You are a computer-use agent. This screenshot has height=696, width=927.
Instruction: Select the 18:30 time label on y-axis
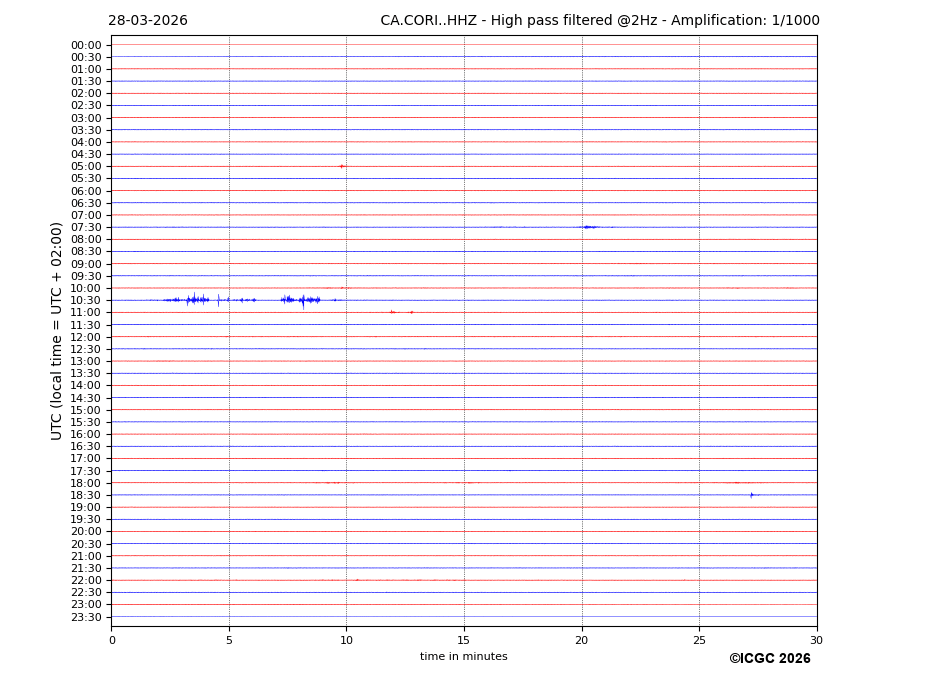pos(86,495)
